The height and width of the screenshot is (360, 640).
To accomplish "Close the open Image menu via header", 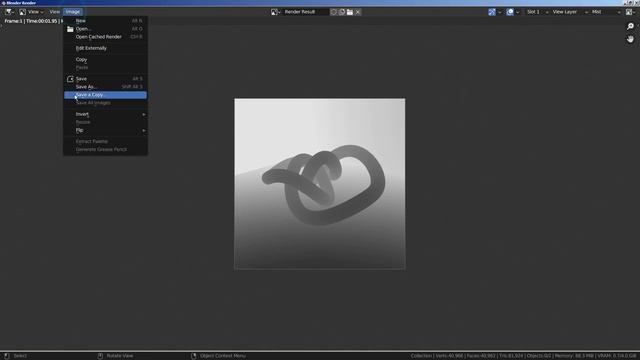I will (x=73, y=12).
